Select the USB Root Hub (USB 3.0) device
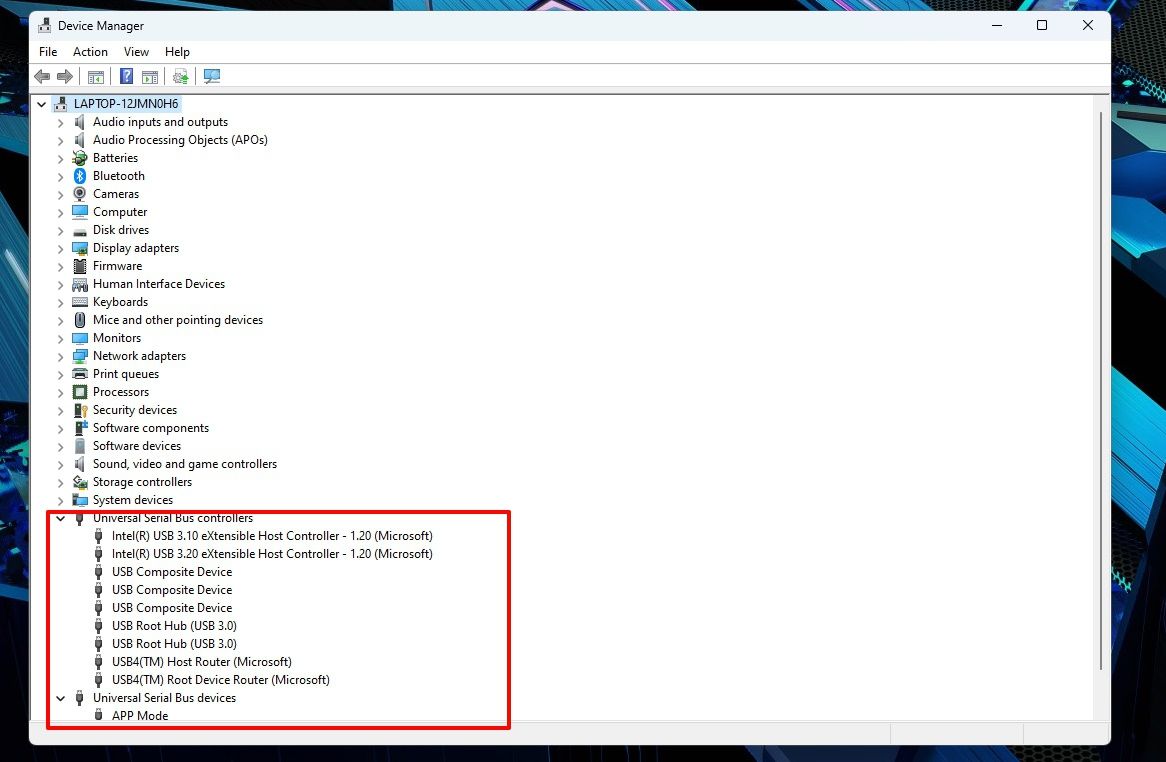Viewport: 1166px width, 762px height. tap(174, 625)
